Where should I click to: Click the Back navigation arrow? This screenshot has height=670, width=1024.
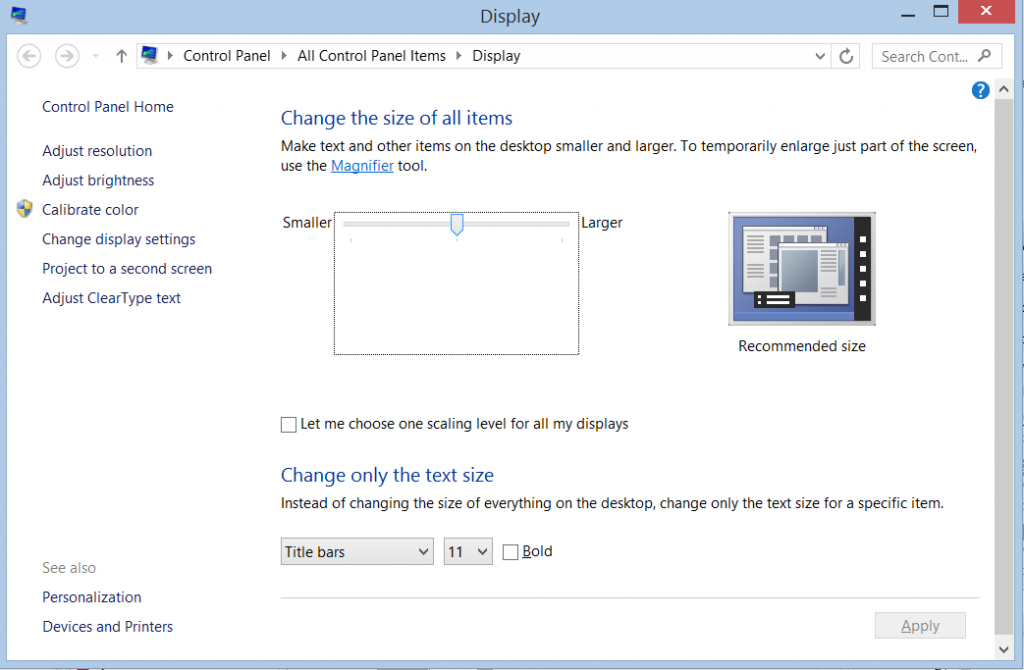29,56
